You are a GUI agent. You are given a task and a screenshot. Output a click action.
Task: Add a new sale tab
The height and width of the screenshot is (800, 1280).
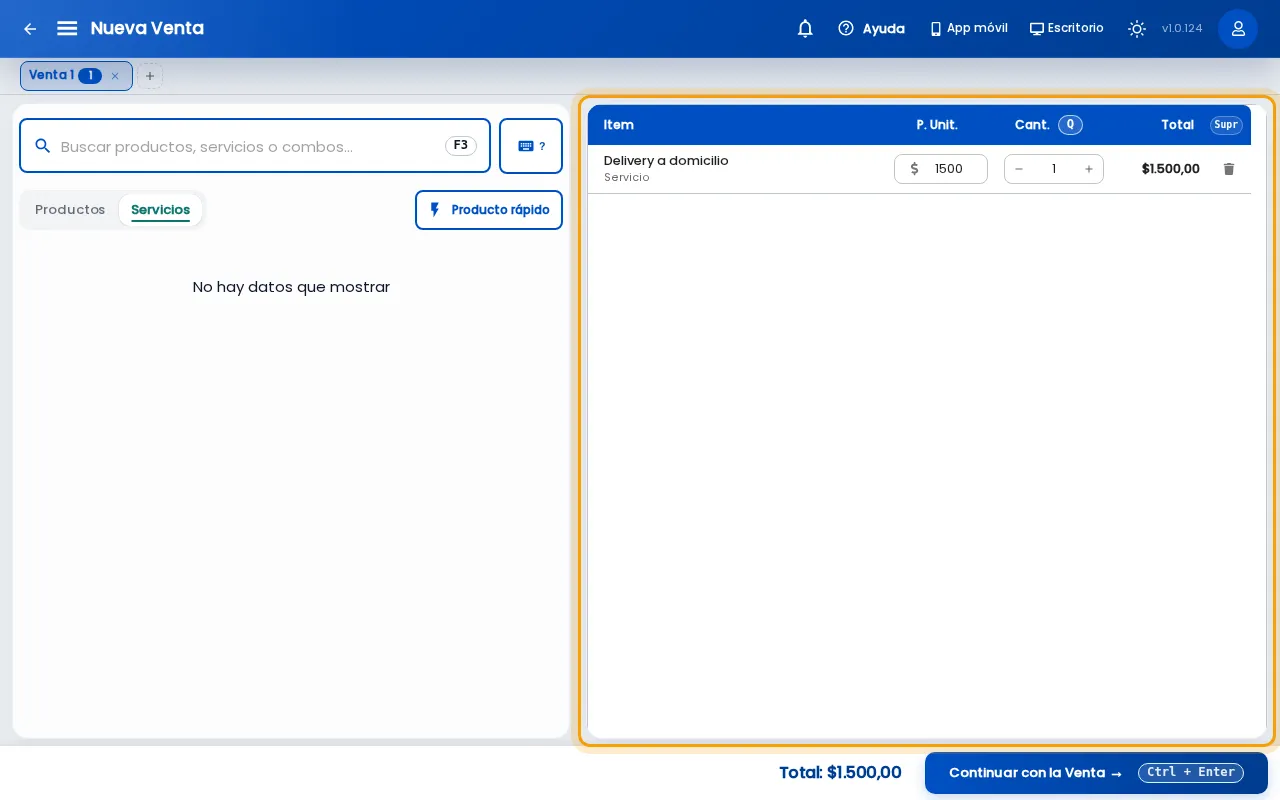click(x=150, y=76)
